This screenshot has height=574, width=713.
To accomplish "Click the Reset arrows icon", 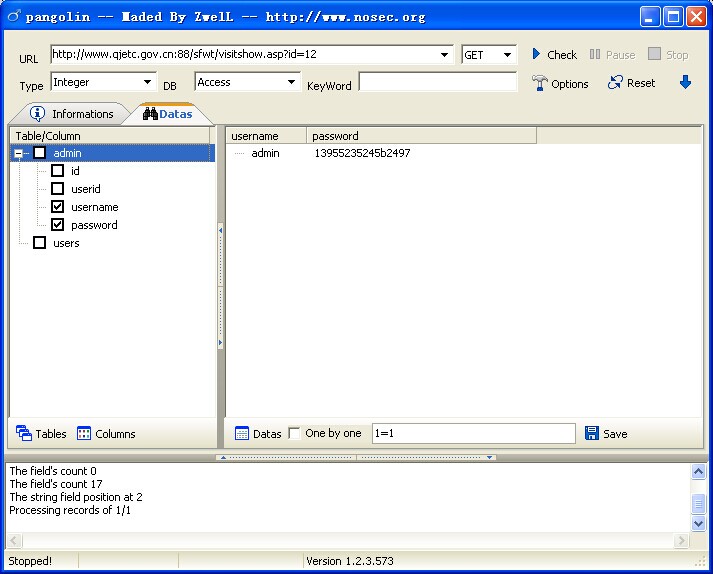I will coord(615,82).
